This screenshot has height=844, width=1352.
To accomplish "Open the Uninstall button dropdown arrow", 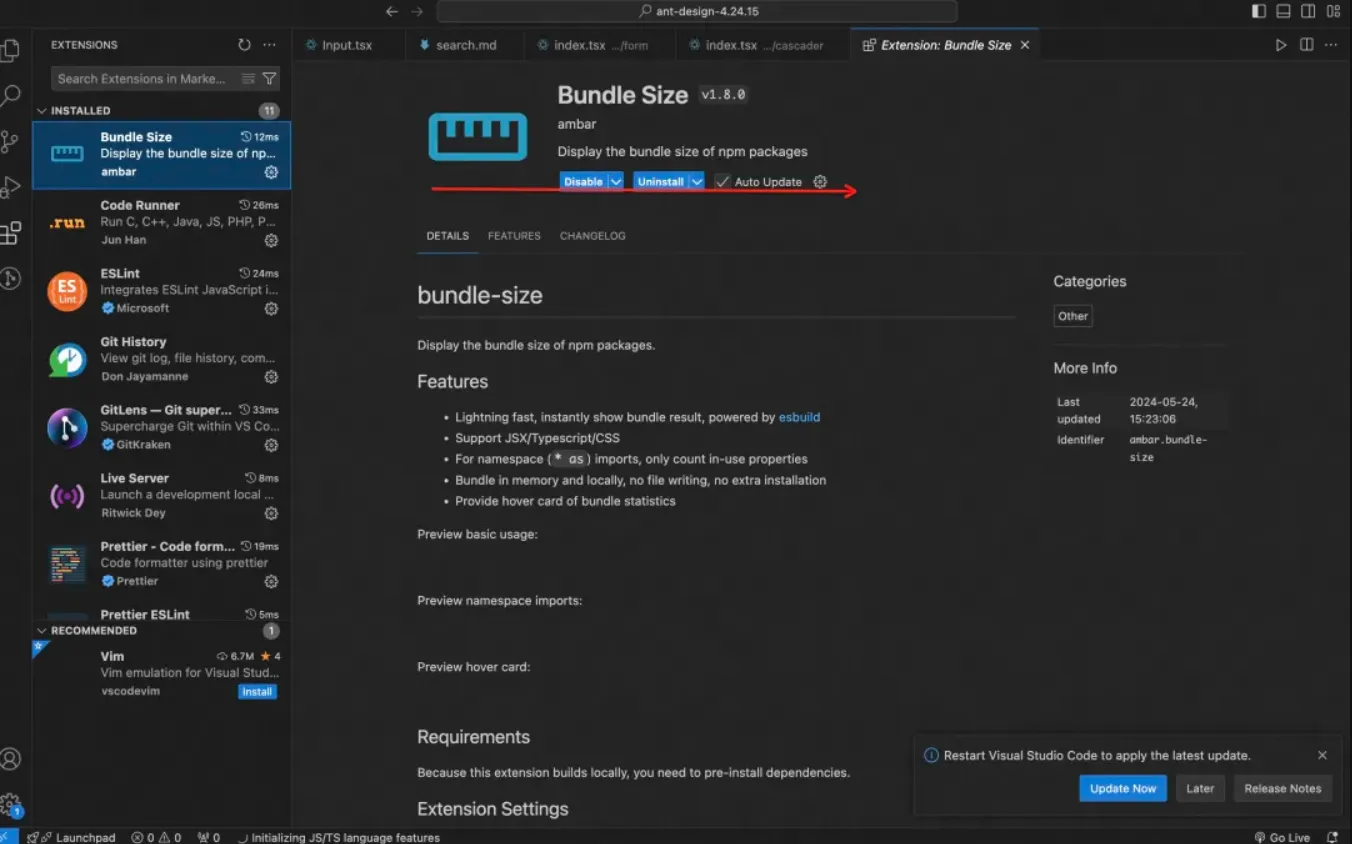I will [x=697, y=182].
